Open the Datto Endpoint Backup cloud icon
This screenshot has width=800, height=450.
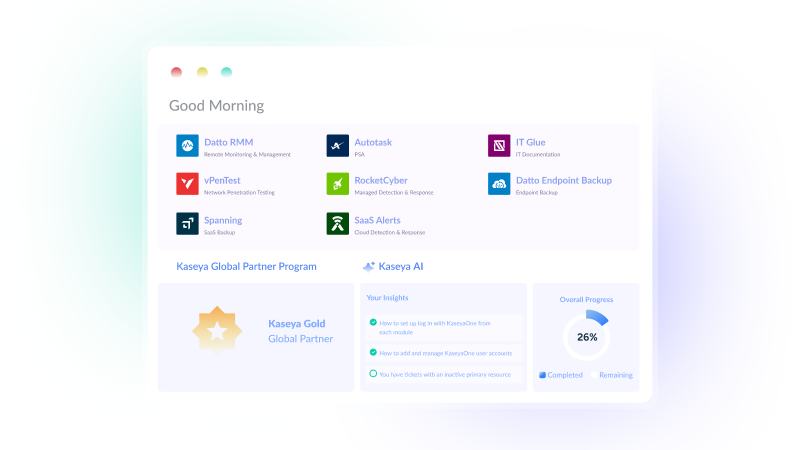499,184
